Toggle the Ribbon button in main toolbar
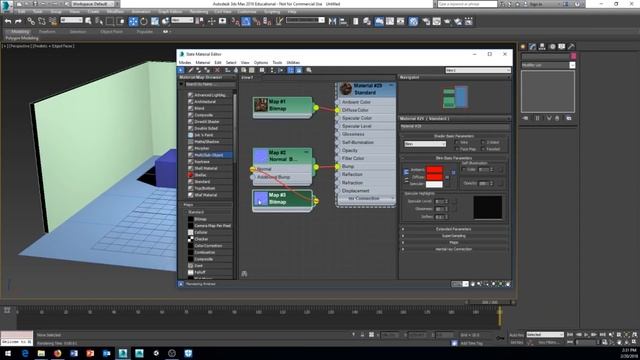This screenshot has width=640, height=360. point(379,21)
